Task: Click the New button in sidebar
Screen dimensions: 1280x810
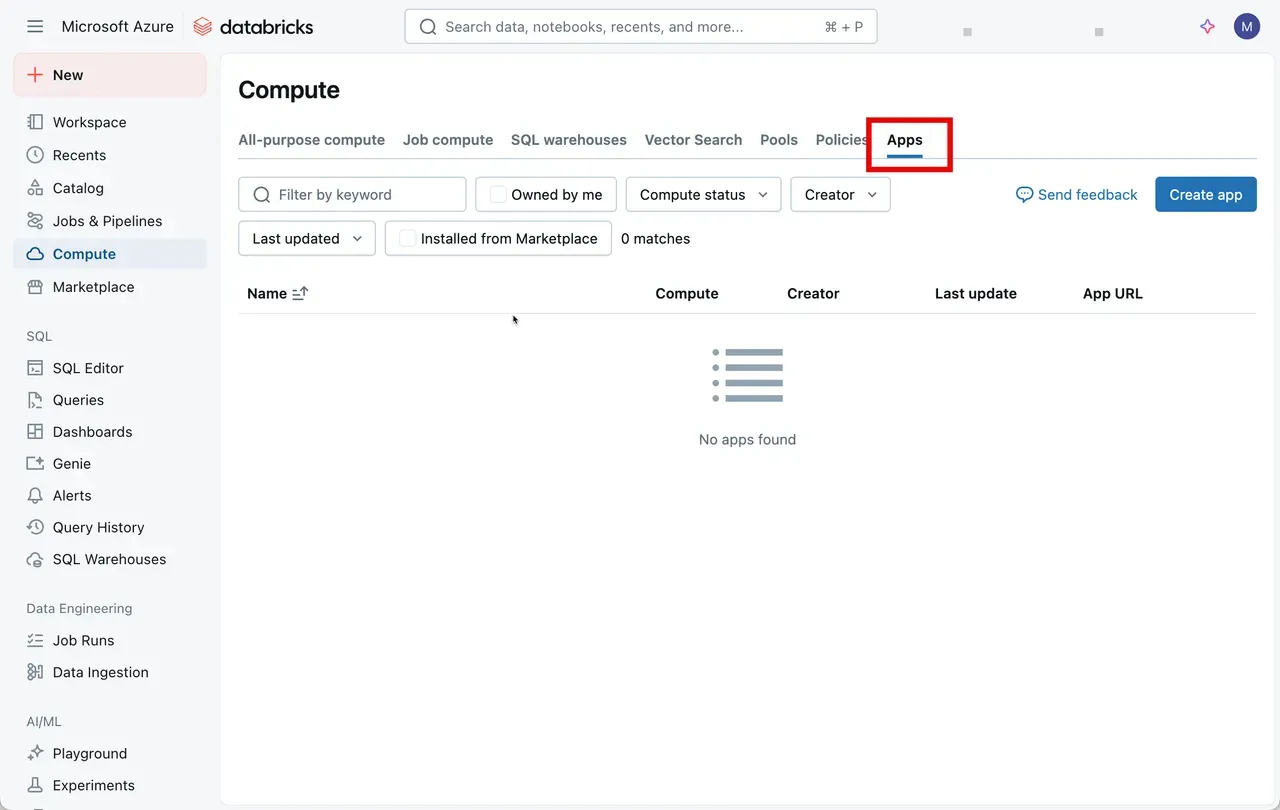Action: tap(110, 75)
